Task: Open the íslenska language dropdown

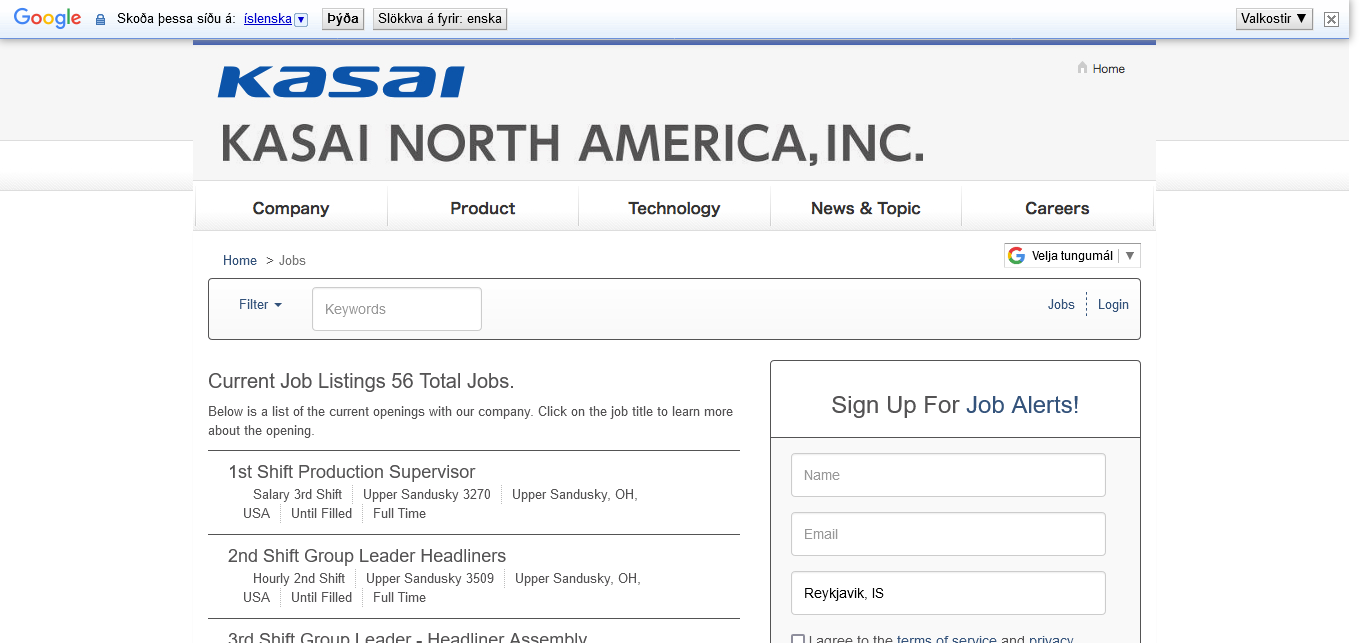Action: pyautogui.click(x=276, y=19)
